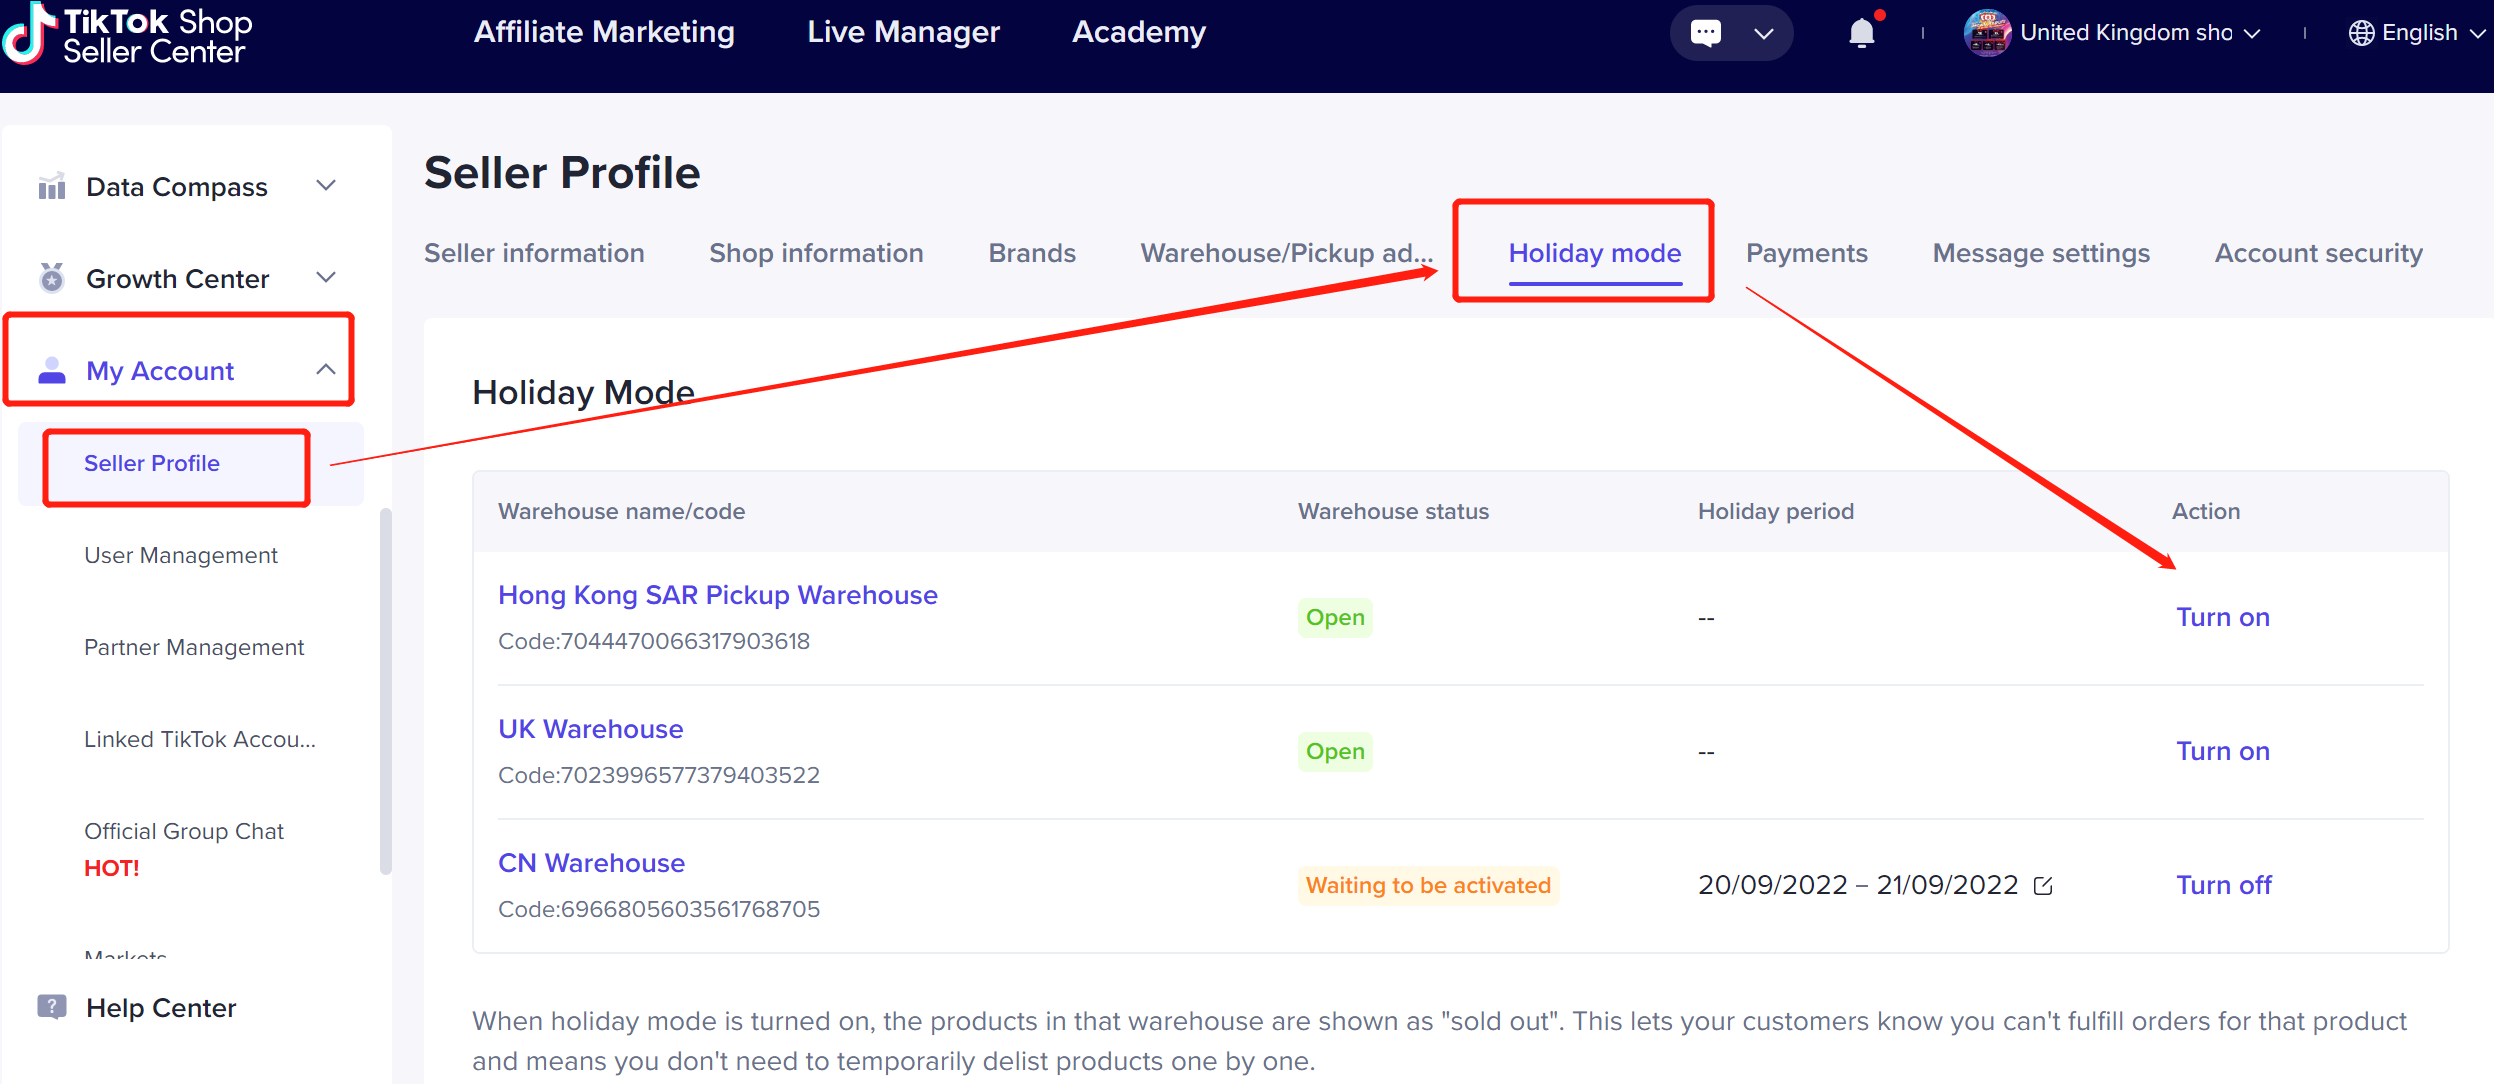Click the Growth Center medal icon

pos(52,278)
